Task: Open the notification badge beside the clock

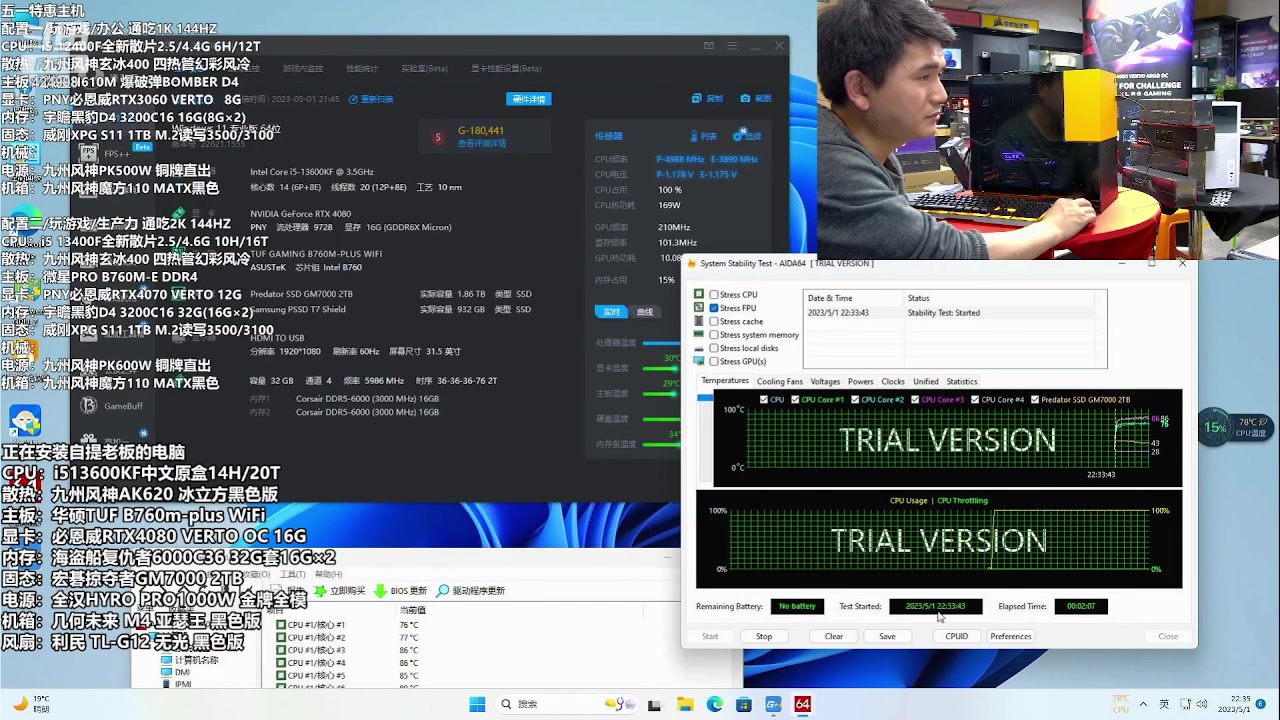Action: (1261, 704)
